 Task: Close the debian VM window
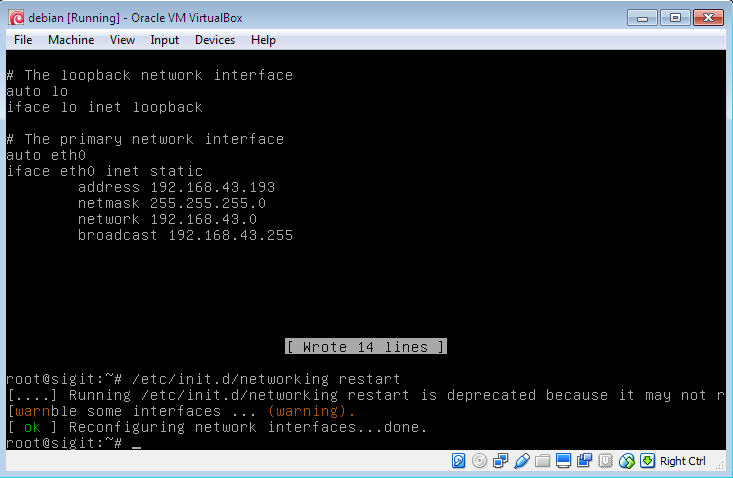709,18
